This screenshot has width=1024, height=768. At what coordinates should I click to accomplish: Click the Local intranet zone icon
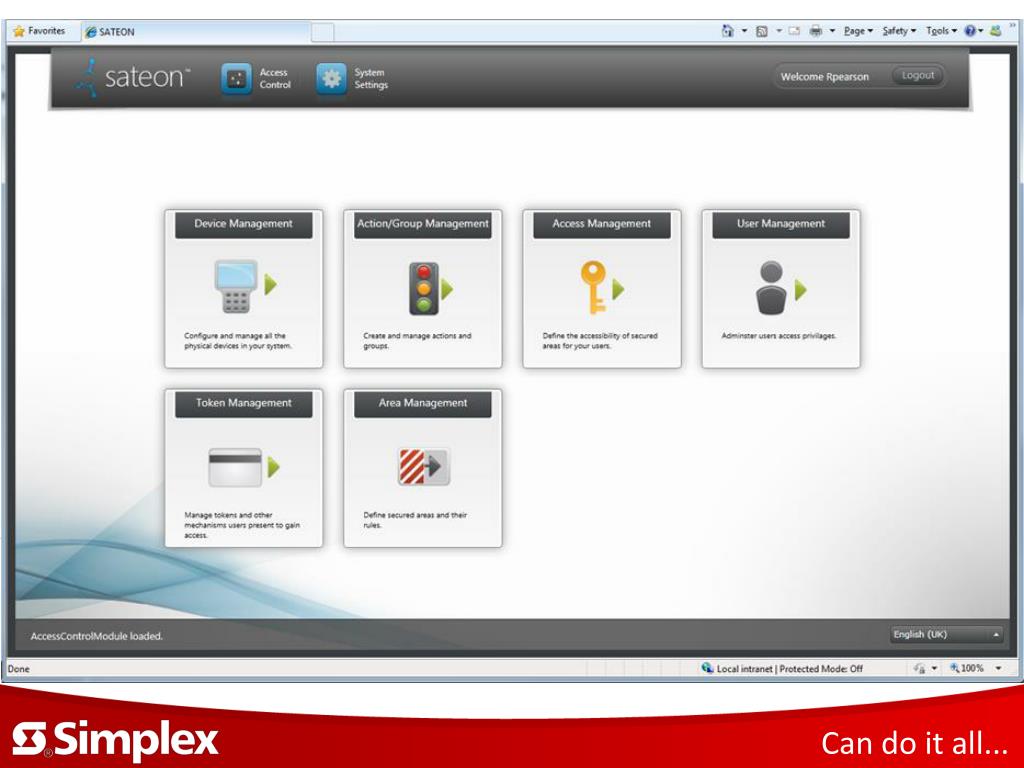click(707, 668)
